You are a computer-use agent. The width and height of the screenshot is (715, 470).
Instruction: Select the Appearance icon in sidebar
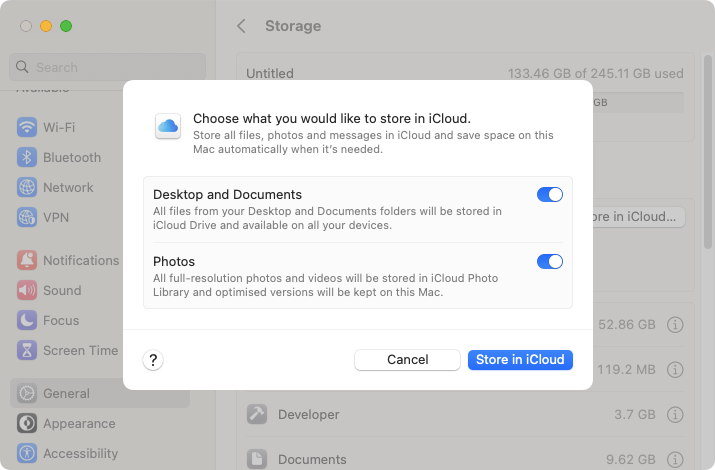27,424
